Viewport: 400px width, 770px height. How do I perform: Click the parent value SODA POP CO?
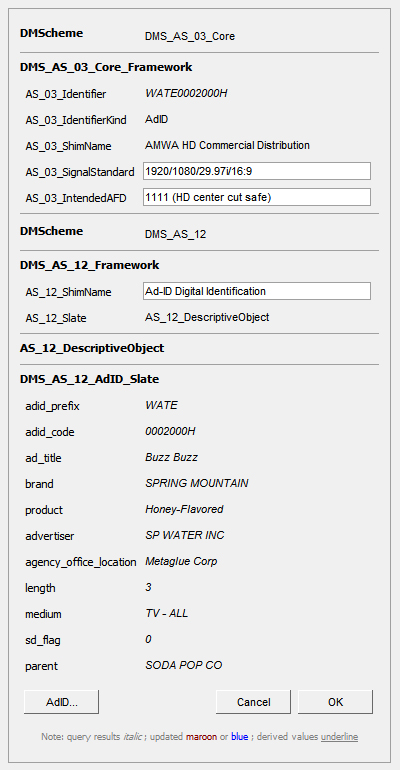coord(184,665)
